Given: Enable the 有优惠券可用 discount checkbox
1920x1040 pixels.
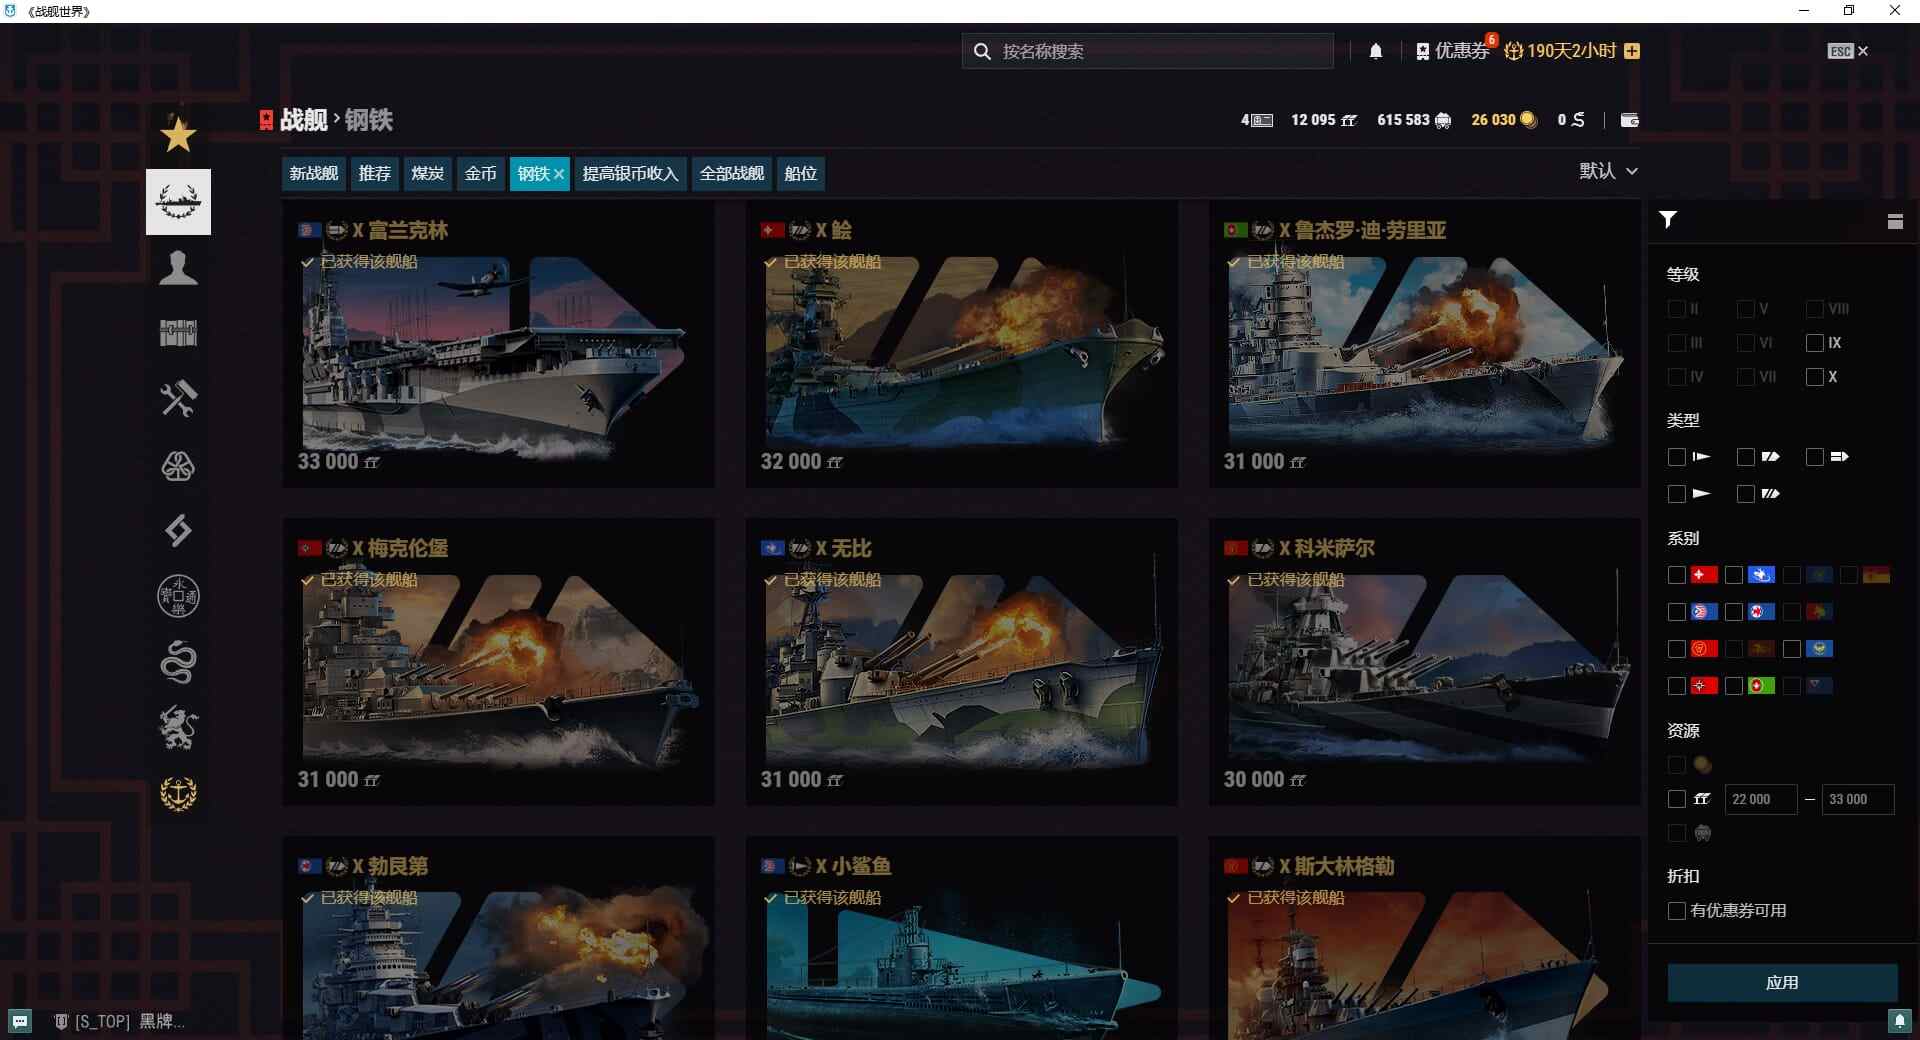Looking at the screenshot, I should [x=1676, y=910].
